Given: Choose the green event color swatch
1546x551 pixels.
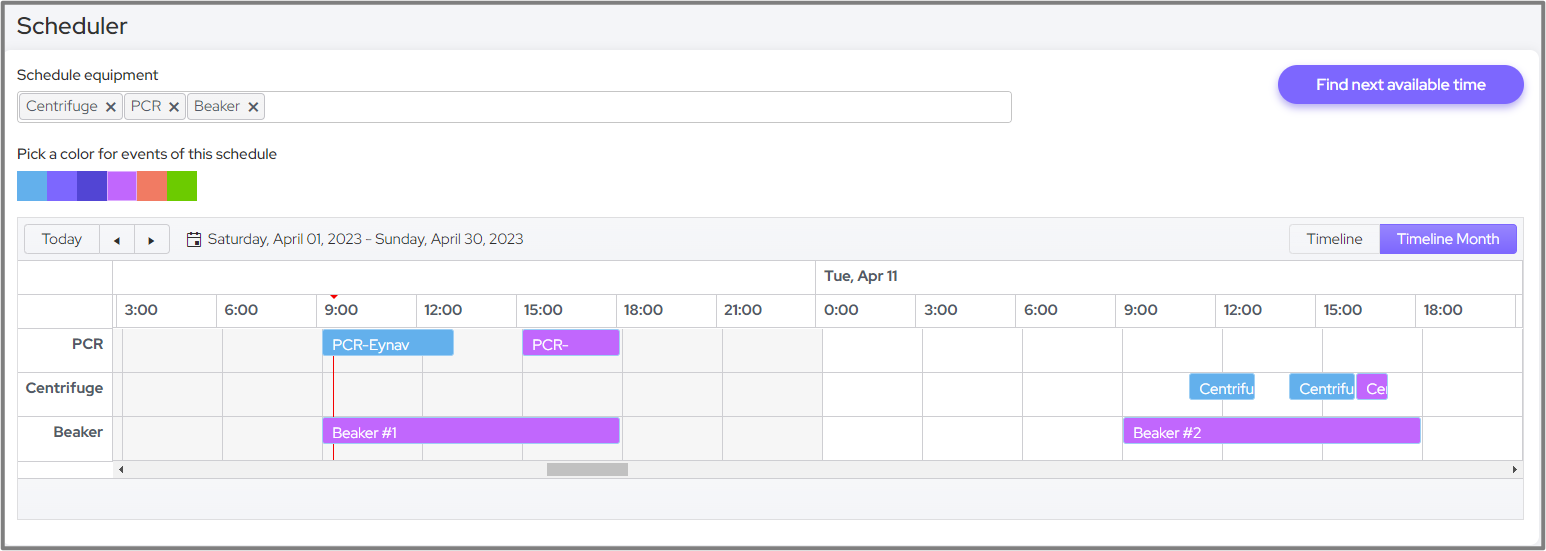Looking at the screenshot, I should point(182,186).
